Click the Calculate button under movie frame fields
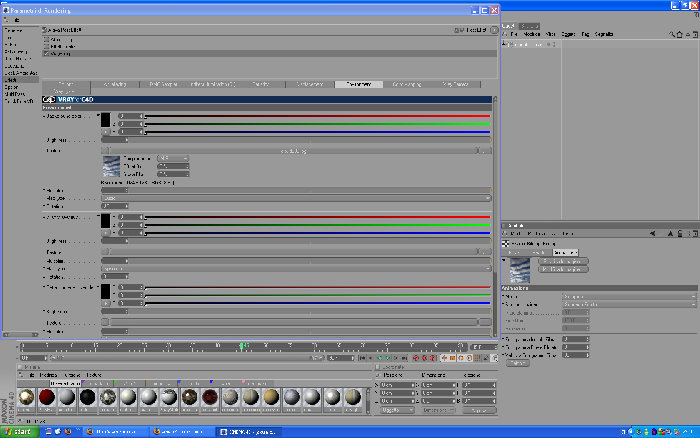 (518, 363)
